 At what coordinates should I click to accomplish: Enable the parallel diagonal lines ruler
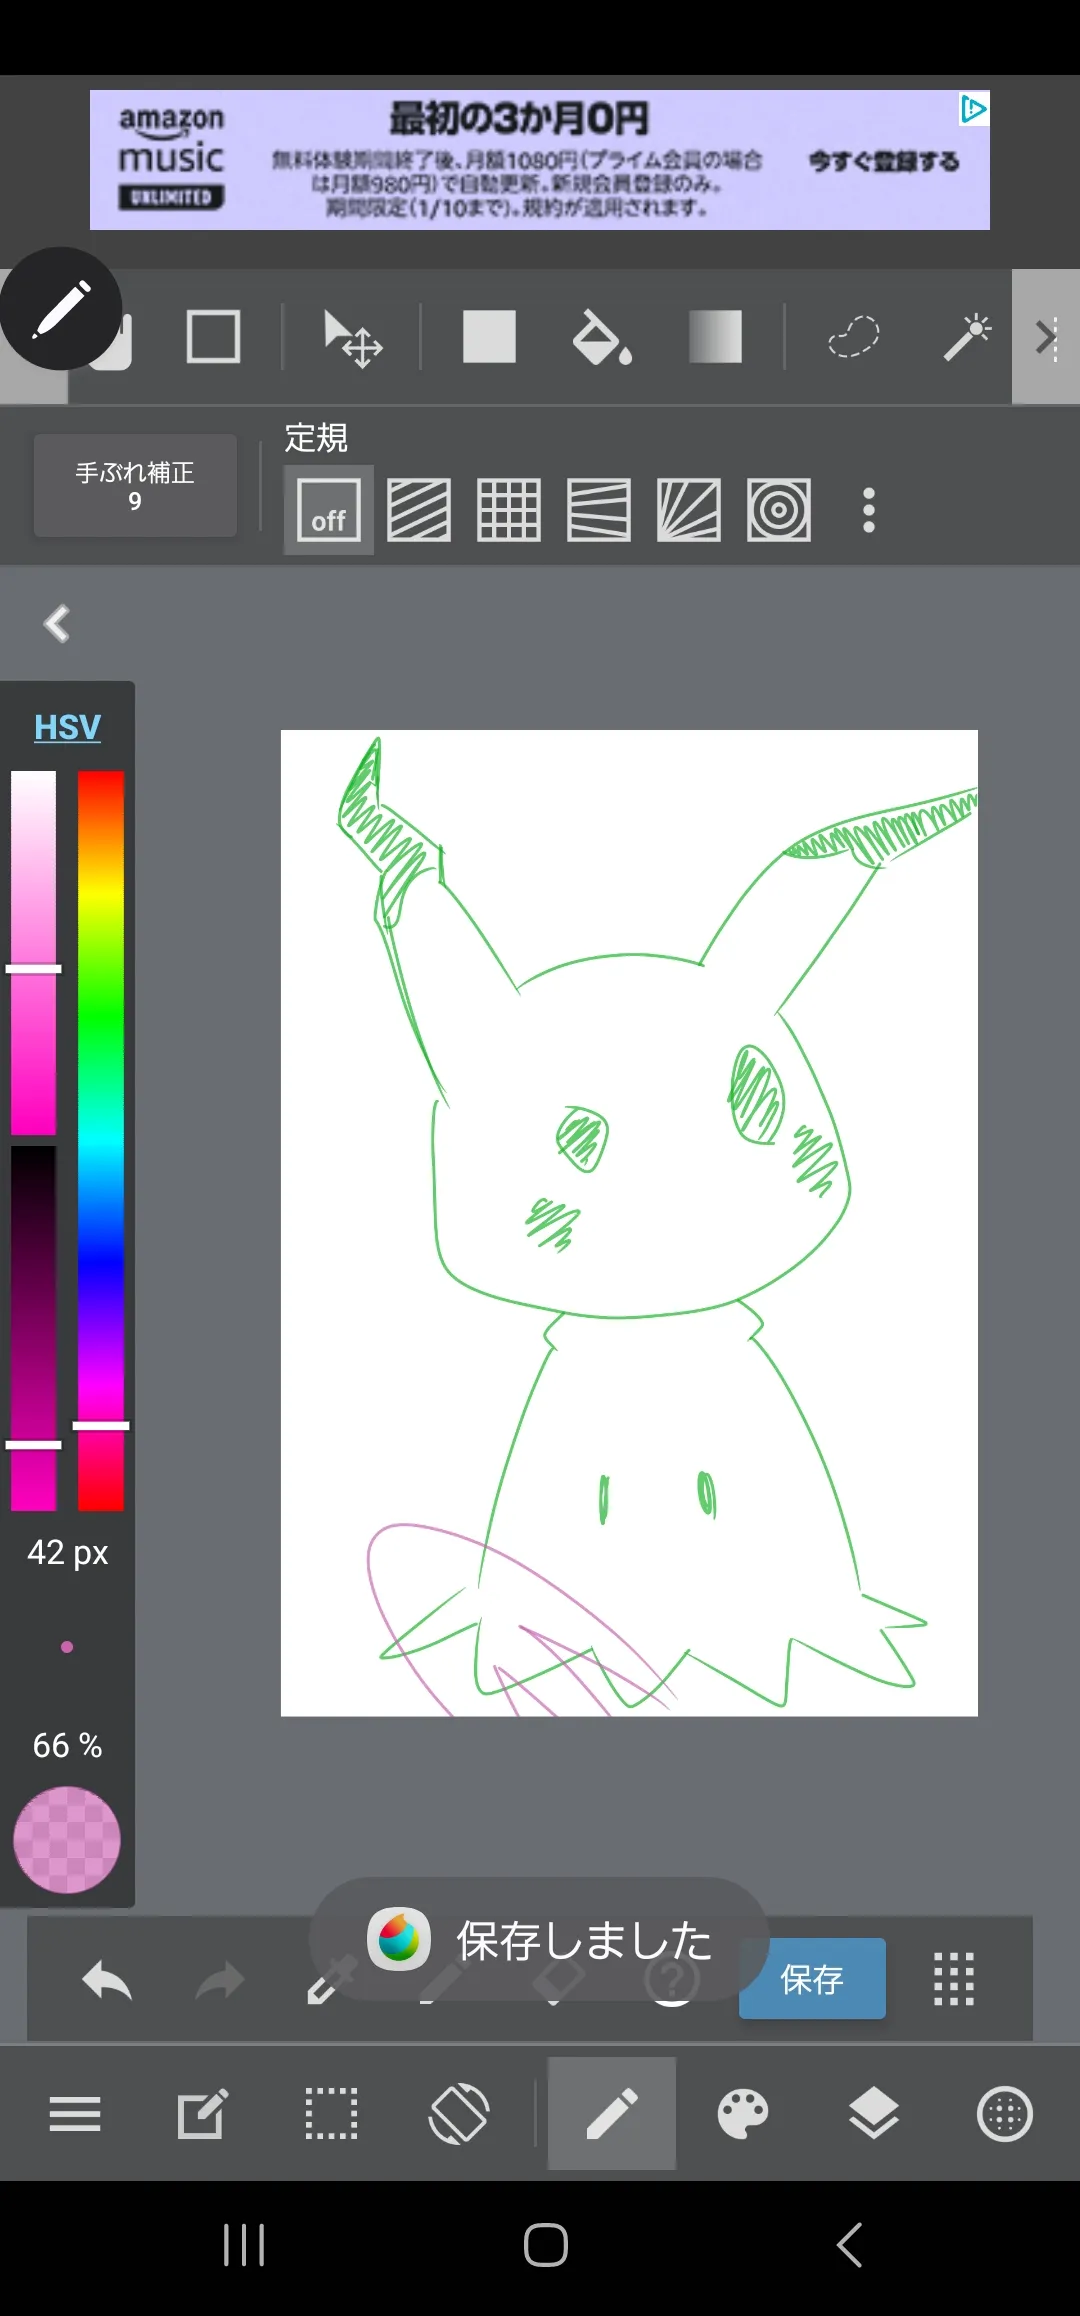[419, 510]
